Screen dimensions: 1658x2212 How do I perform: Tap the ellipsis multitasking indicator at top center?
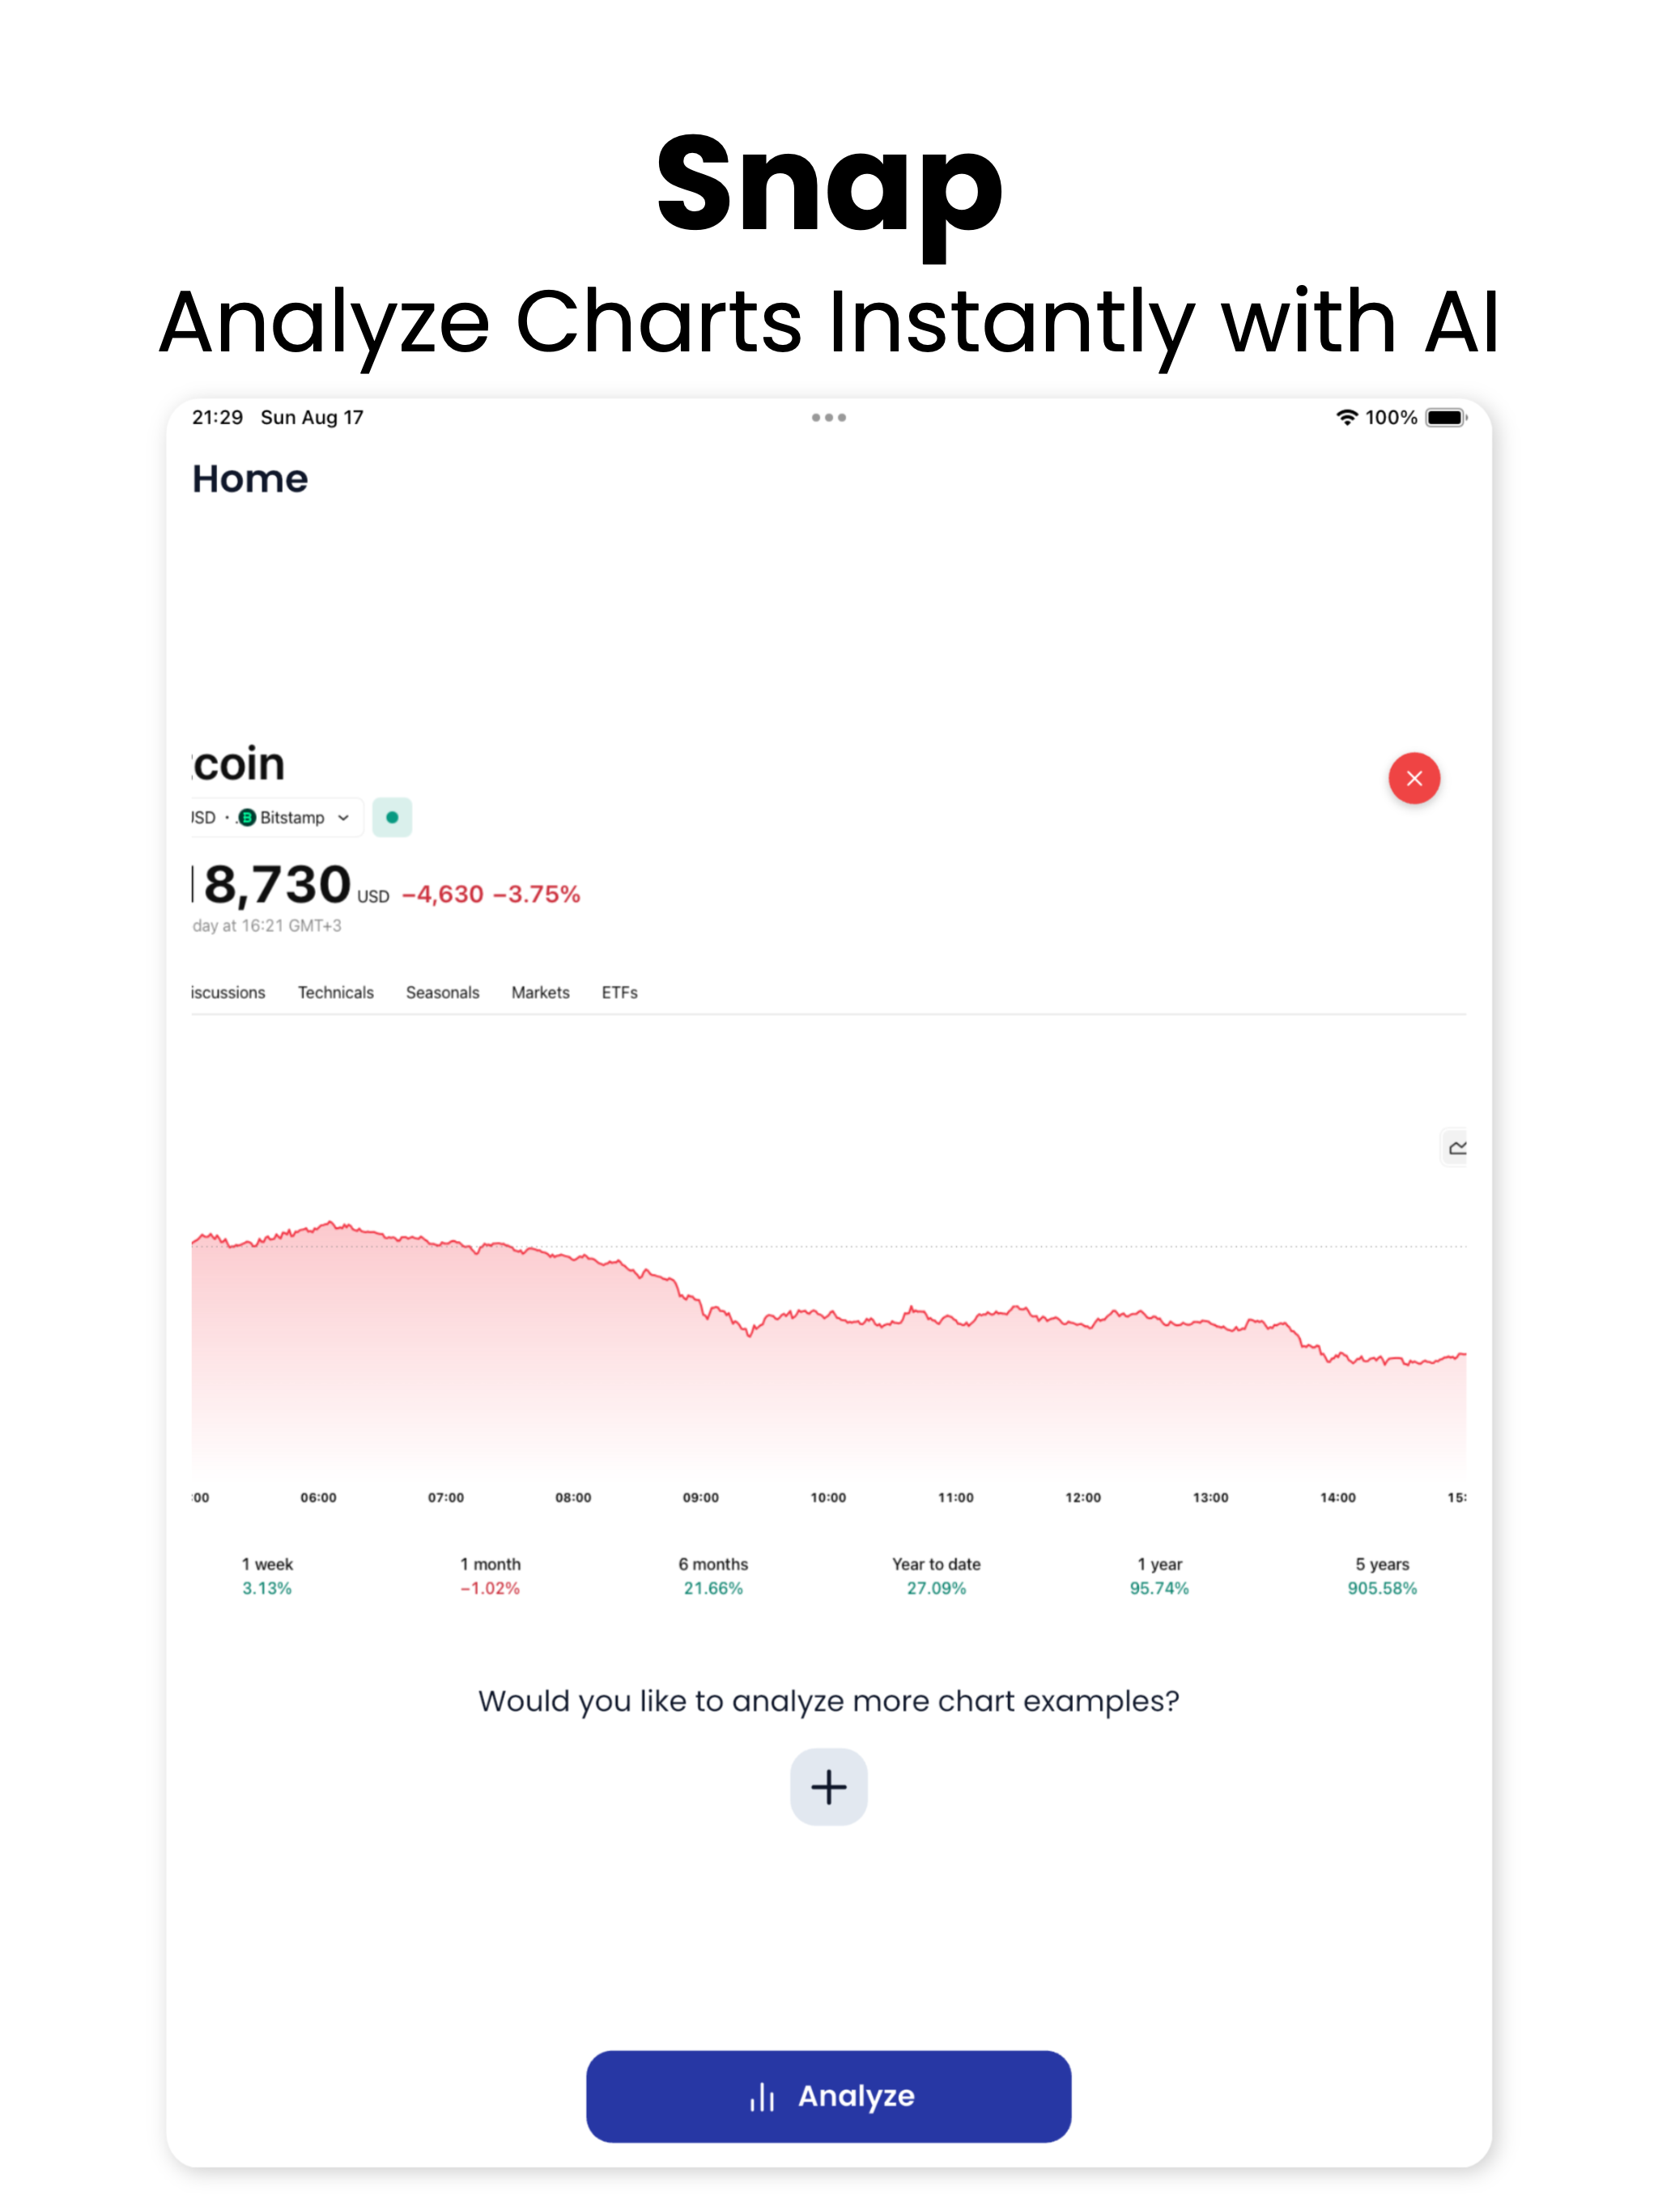(828, 417)
